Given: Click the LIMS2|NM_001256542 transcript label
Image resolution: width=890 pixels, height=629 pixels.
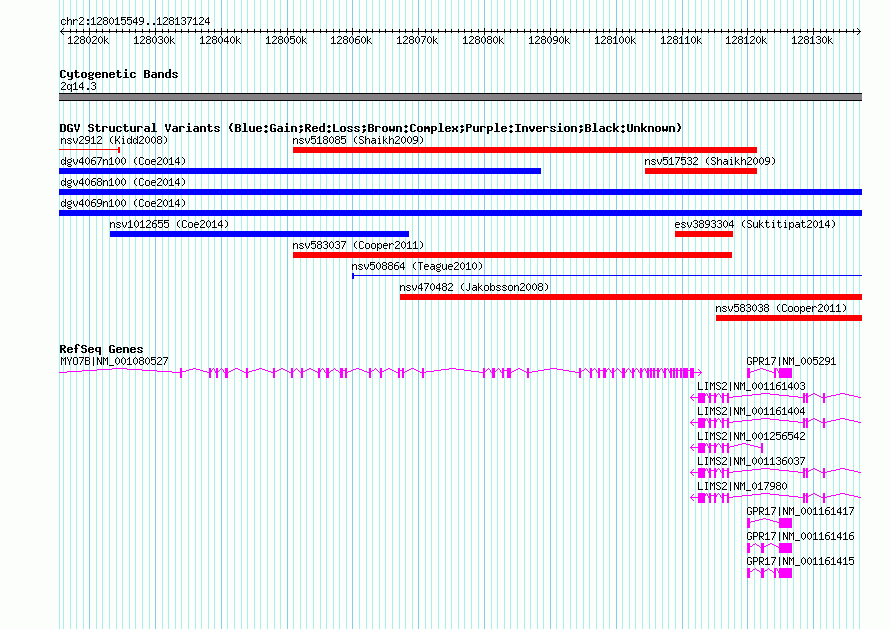Looking at the screenshot, I should click(x=751, y=436).
